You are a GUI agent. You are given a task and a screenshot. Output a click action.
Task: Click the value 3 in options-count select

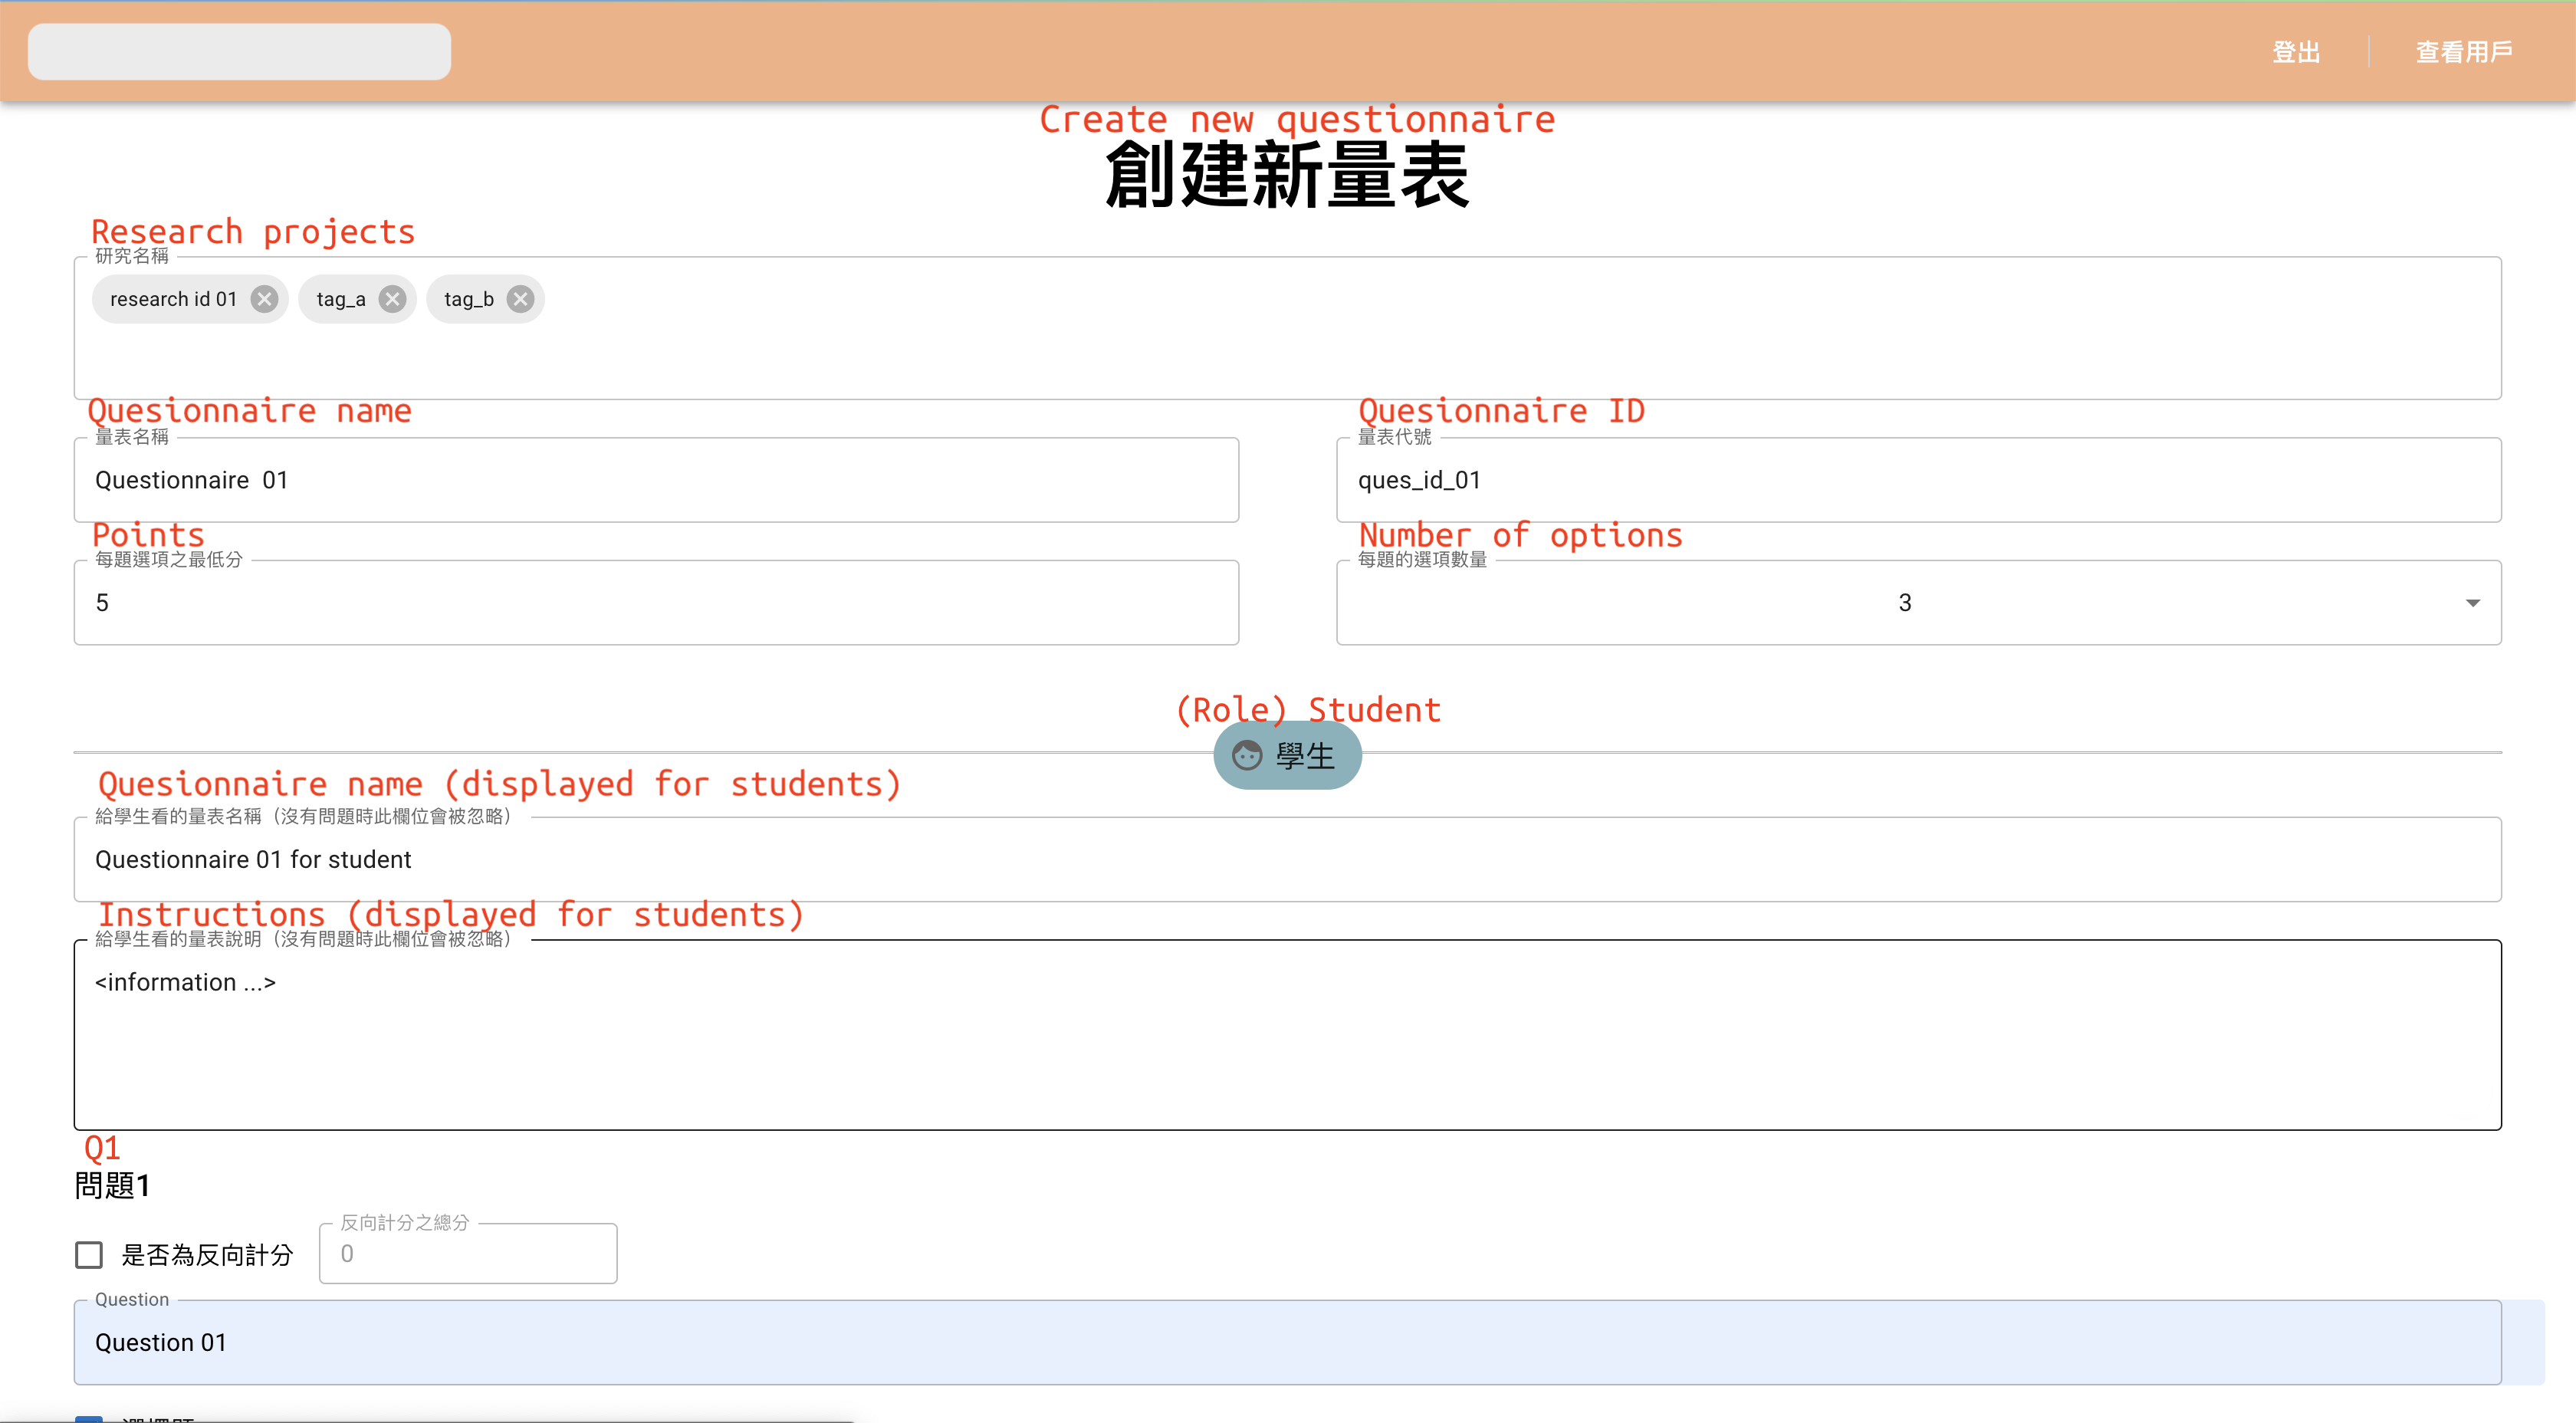click(x=1904, y=603)
